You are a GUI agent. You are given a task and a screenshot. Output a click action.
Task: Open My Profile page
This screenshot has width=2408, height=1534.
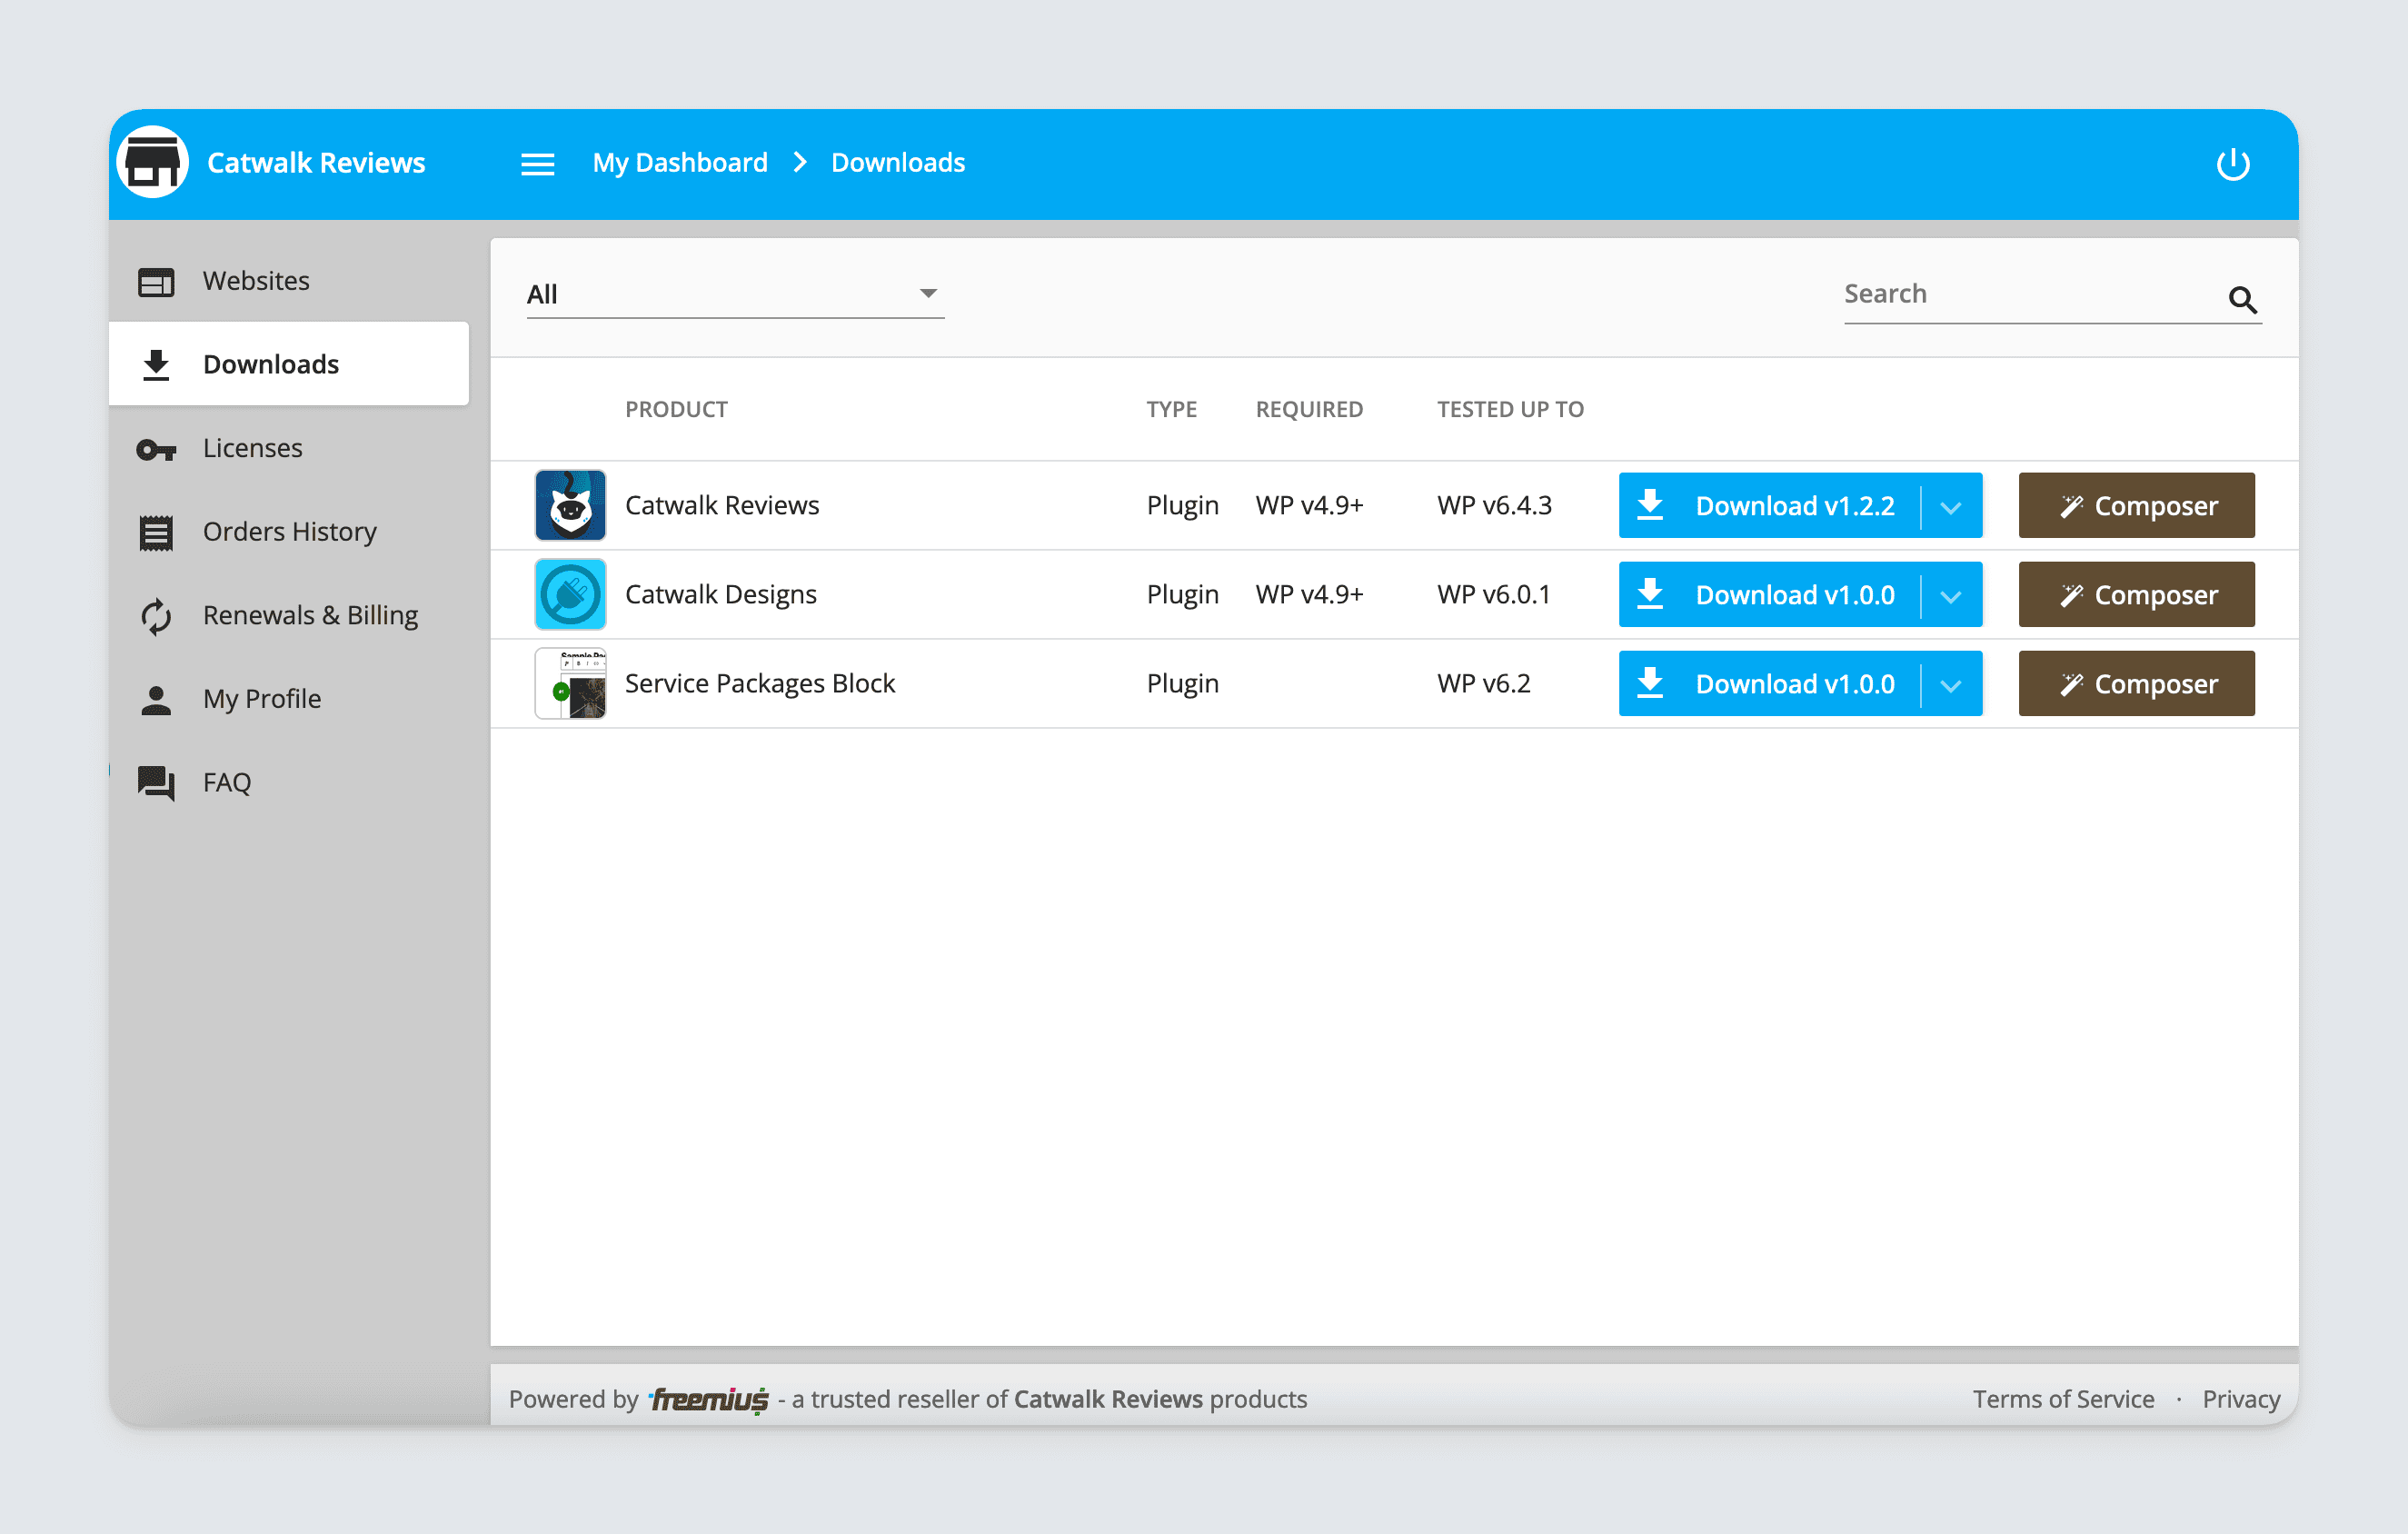(x=289, y=698)
